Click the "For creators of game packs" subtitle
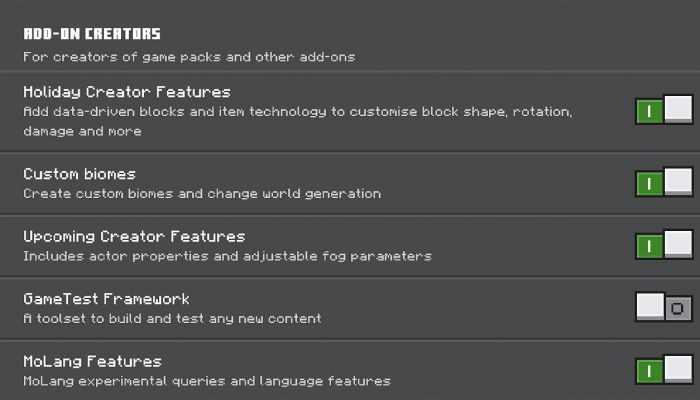700x400 pixels. click(189, 57)
